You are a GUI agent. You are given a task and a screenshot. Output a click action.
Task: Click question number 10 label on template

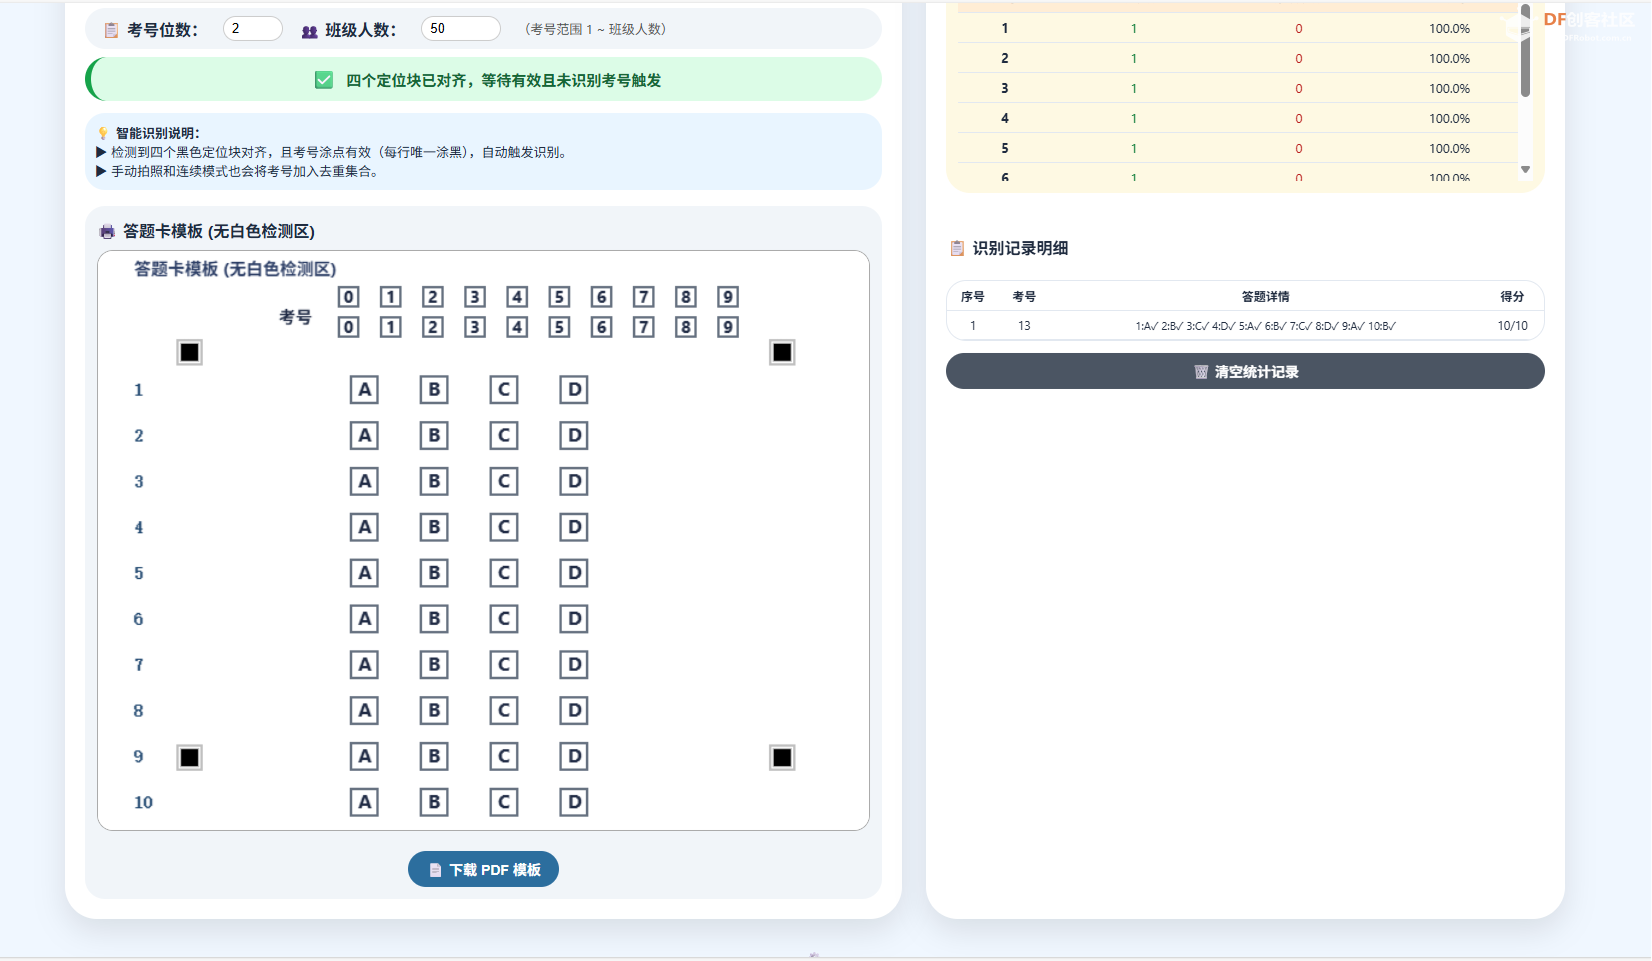tap(143, 803)
